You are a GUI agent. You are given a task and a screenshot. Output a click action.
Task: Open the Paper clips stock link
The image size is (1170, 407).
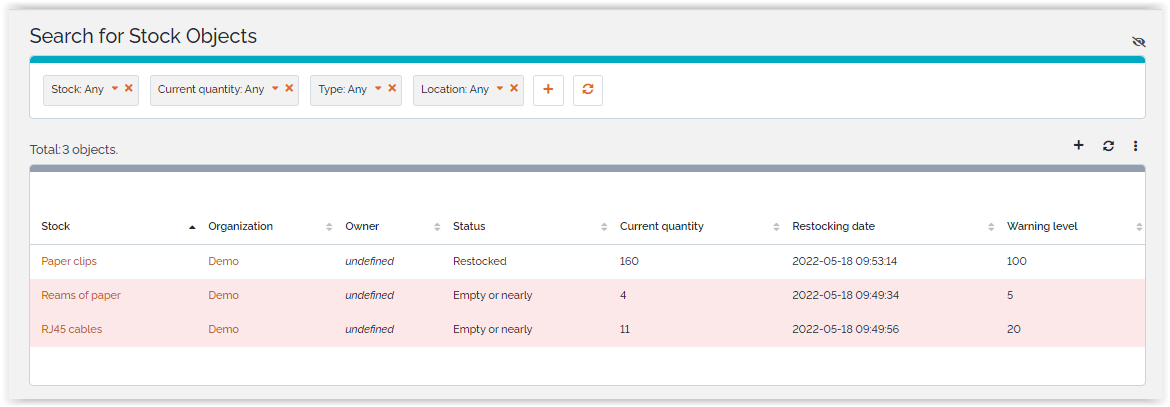click(69, 261)
